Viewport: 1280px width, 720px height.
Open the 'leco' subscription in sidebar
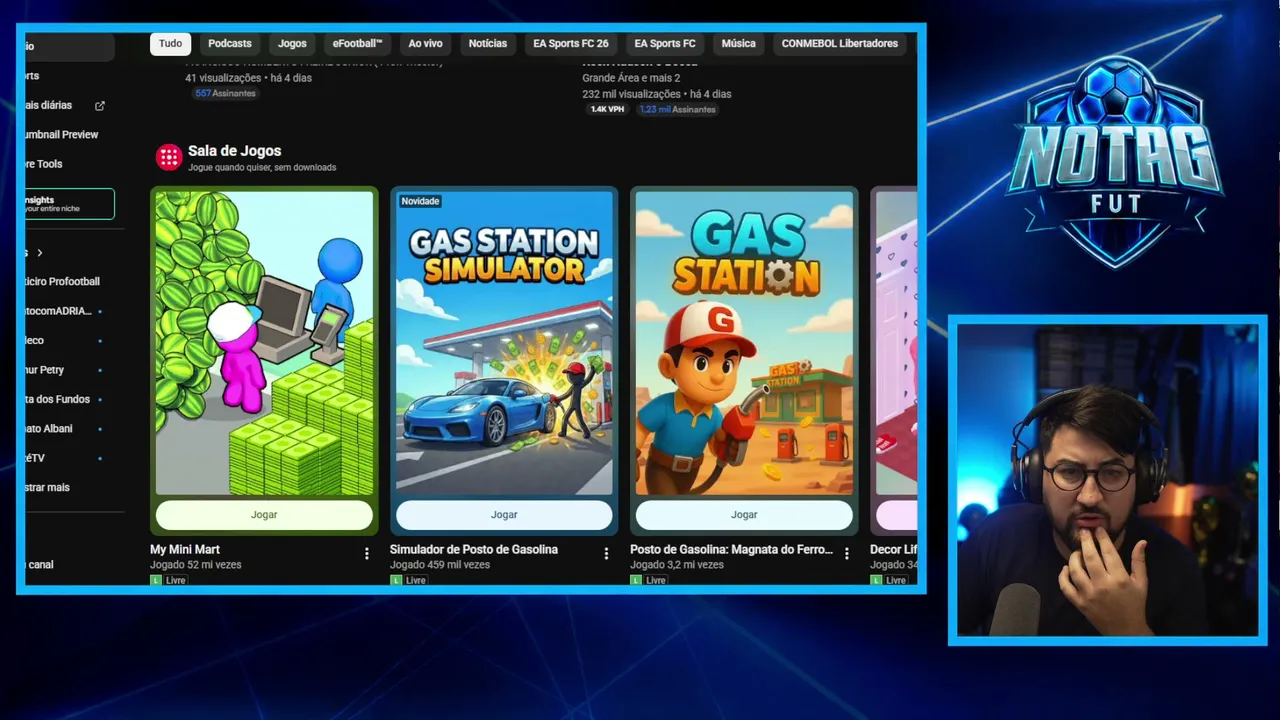click(x=35, y=341)
